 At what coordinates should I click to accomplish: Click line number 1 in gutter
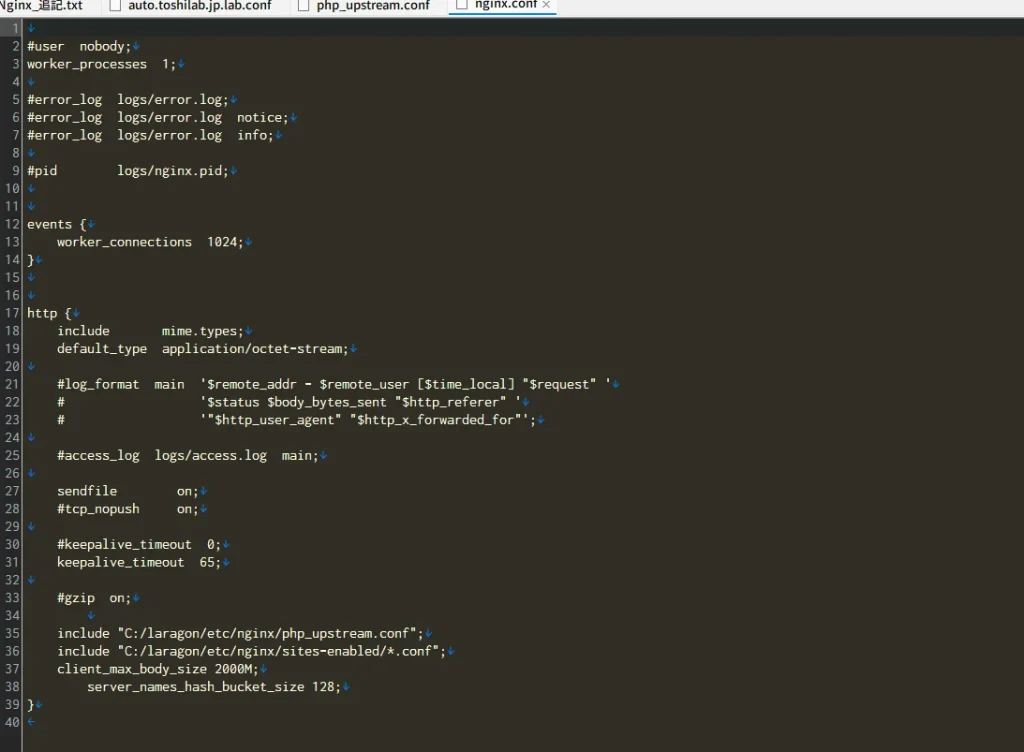16,29
